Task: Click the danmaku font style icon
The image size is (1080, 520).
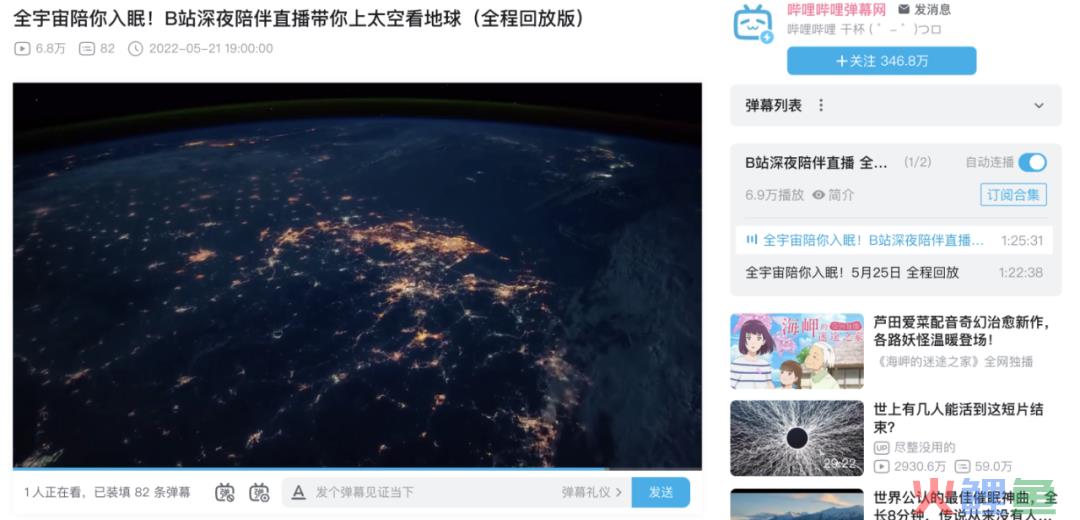Action: pyautogui.click(x=298, y=492)
